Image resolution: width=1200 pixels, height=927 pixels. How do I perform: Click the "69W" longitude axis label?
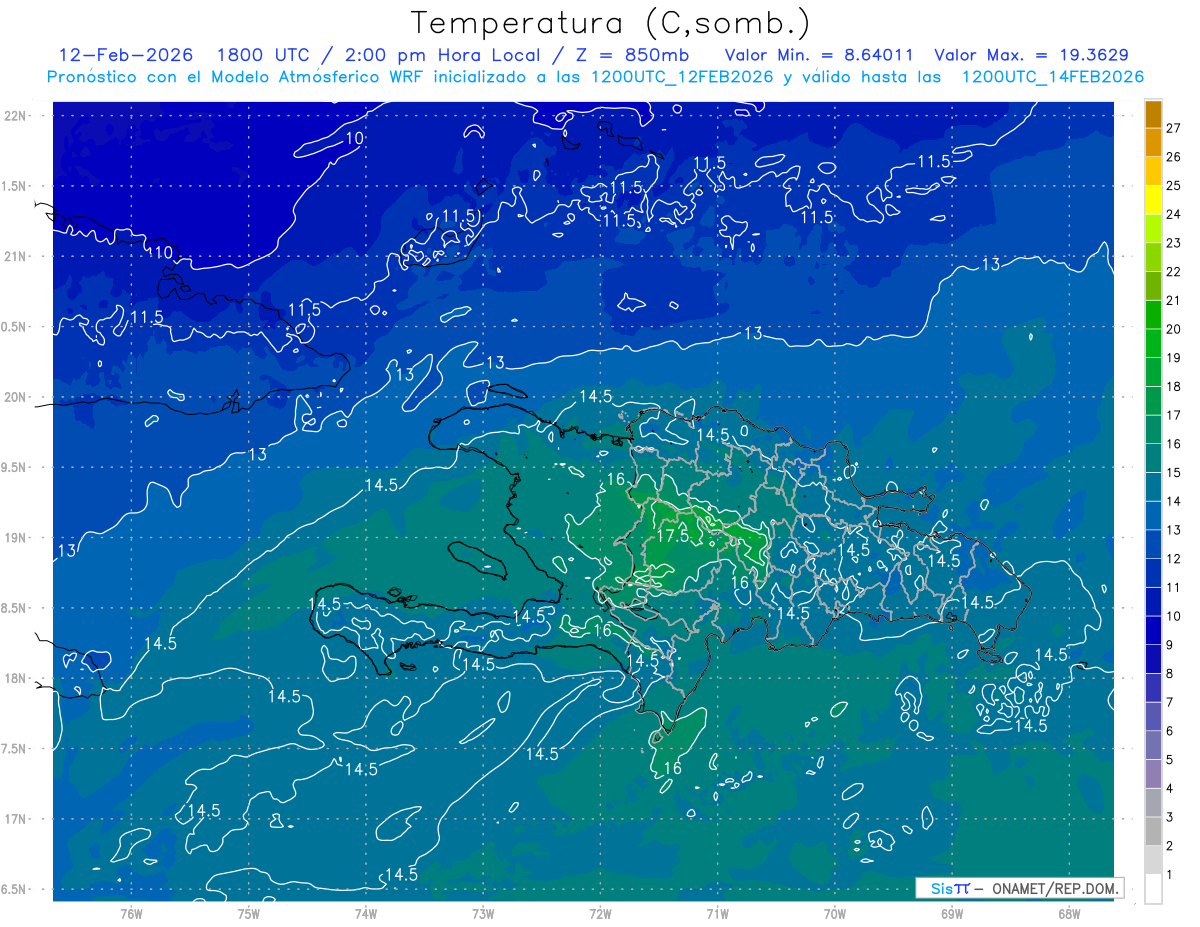click(x=952, y=913)
